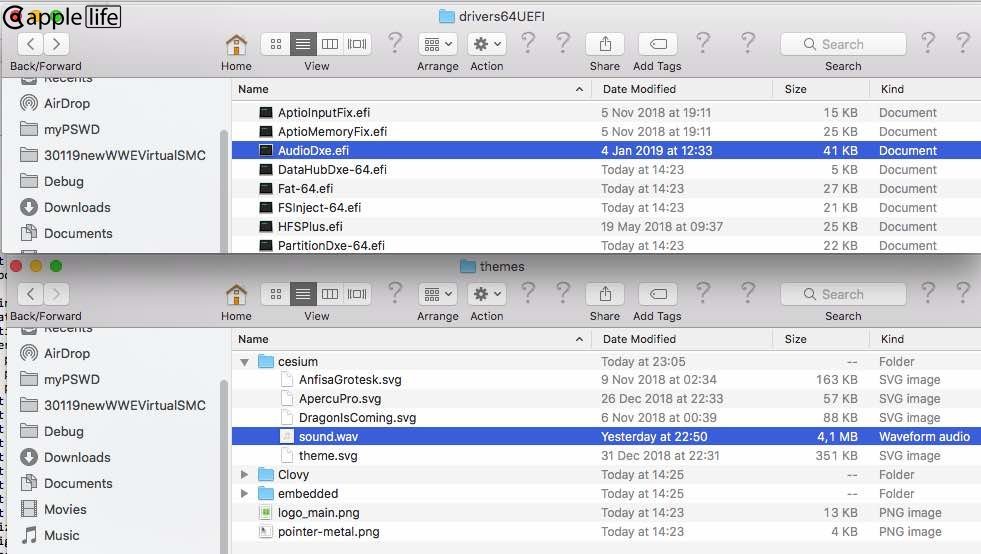Open myPSWD folder in drivers64UEFI sidebar
The height and width of the screenshot is (554, 981).
click(x=60, y=130)
